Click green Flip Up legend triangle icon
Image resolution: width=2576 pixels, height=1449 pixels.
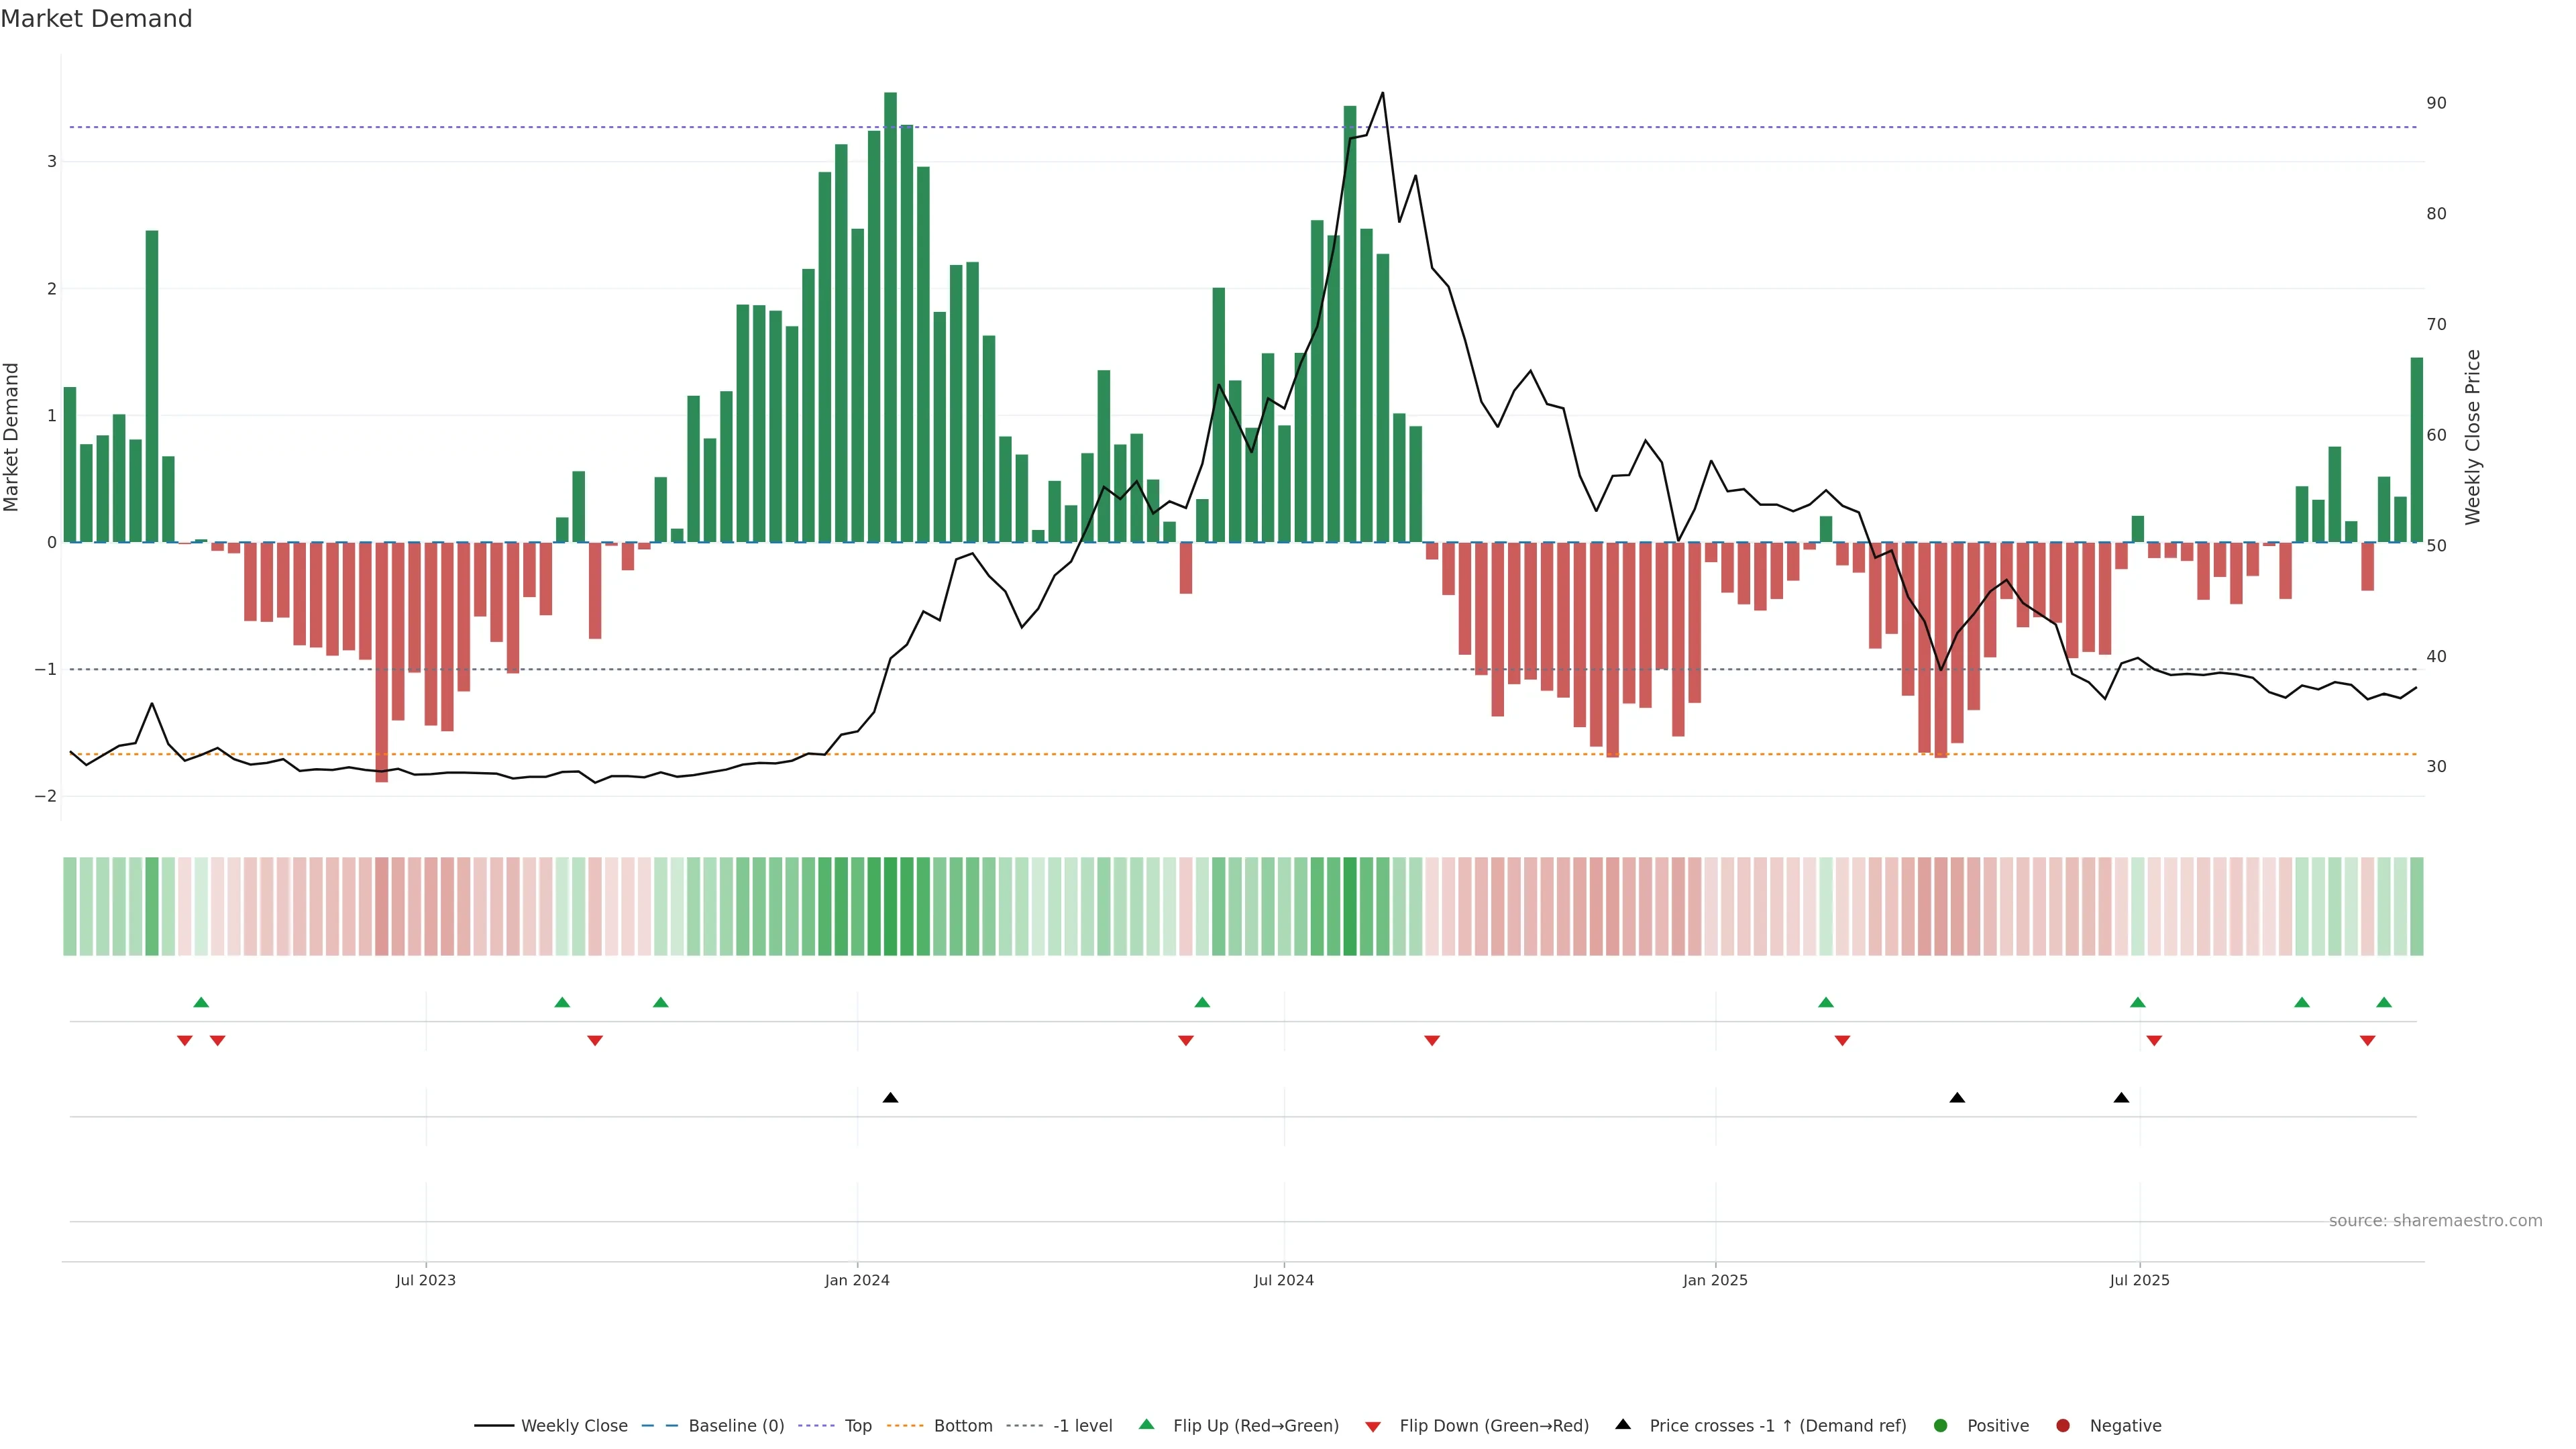point(1147,1424)
